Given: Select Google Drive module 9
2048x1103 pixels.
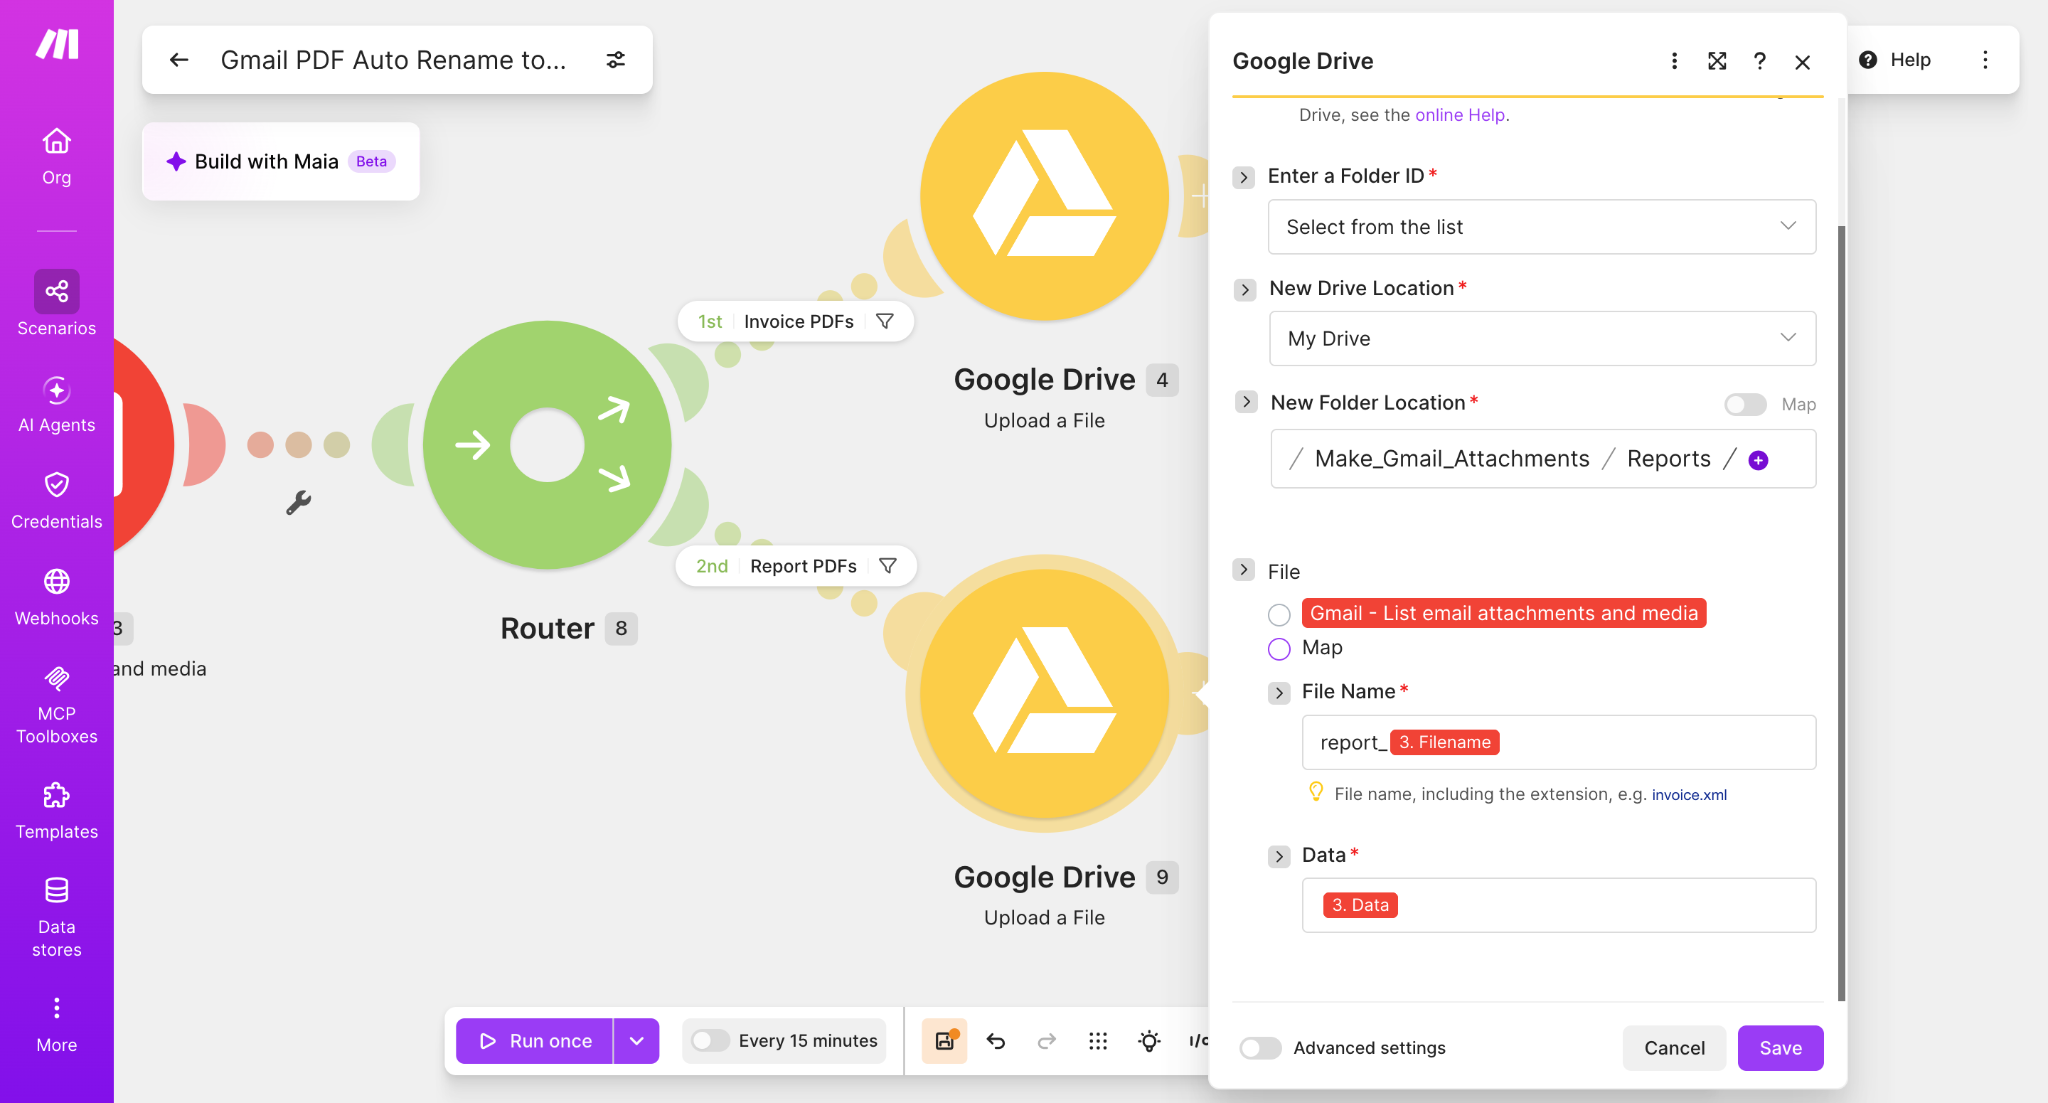Looking at the screenshot, I should (1045, 693).
